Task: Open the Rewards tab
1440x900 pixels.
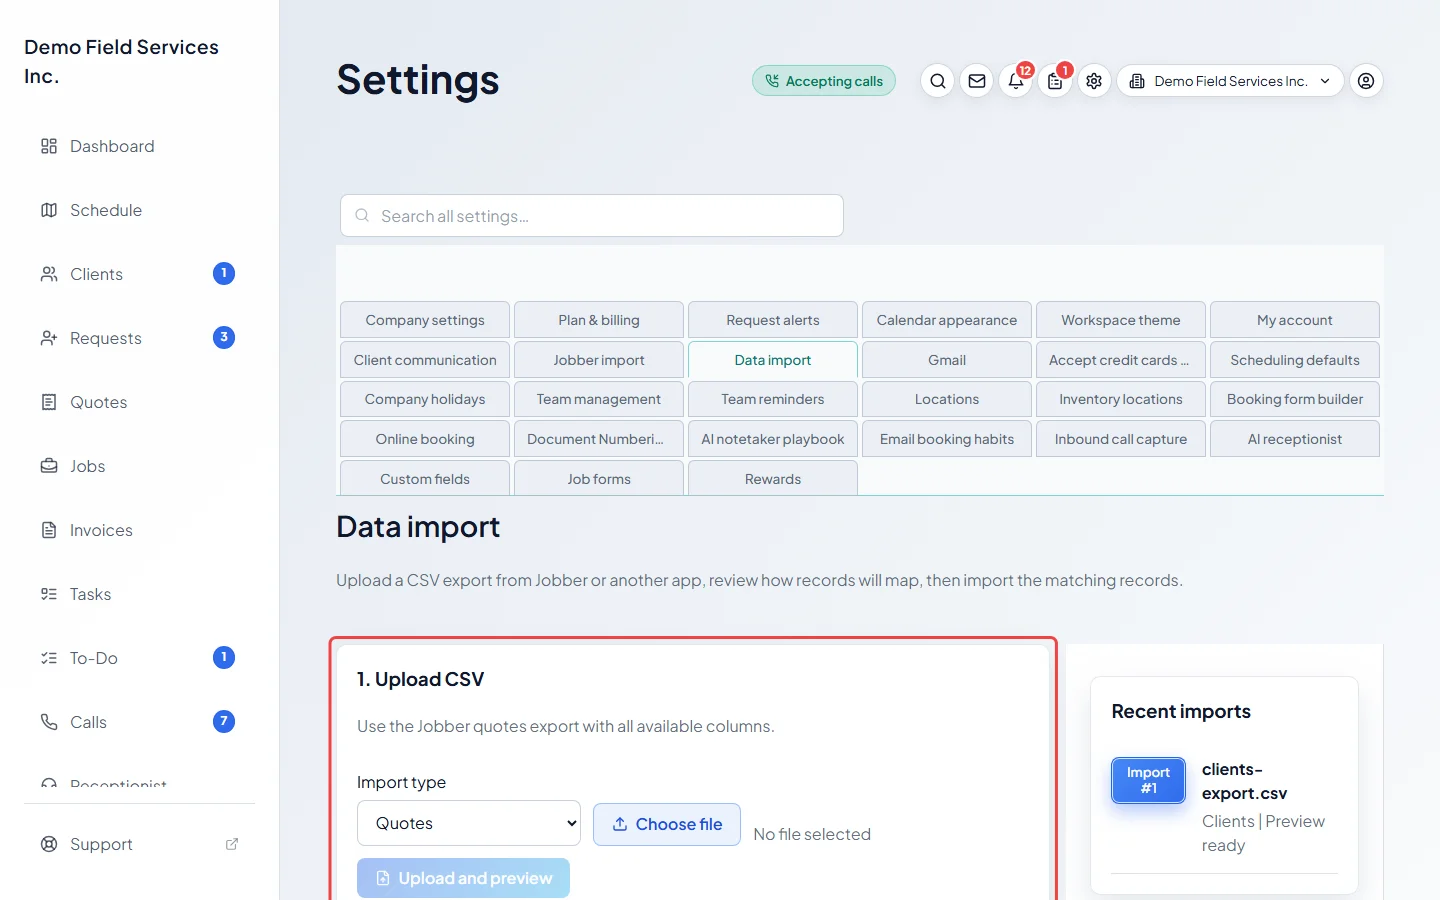Action: coord(773,478)
